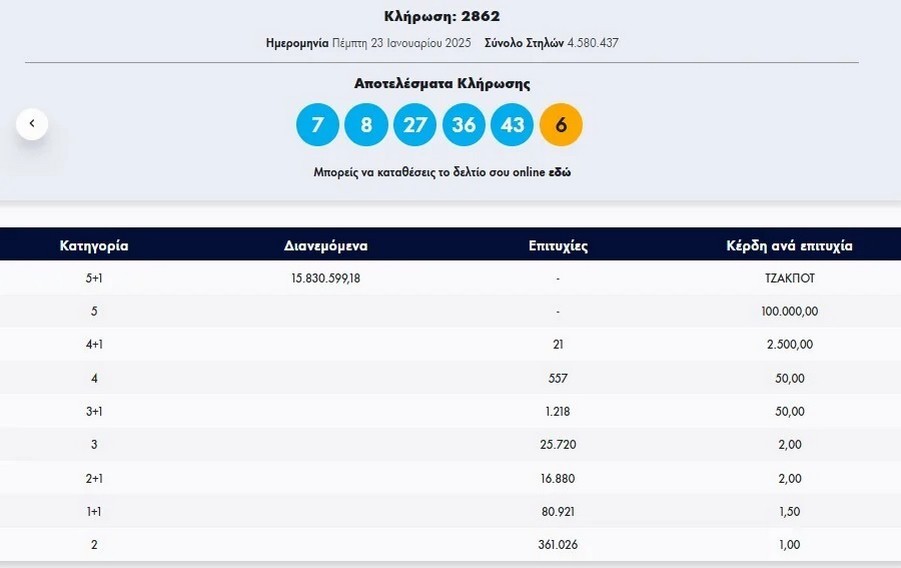Screen dimensions: 901x568
Task: Click the 100.000,00 prize value
Action: (x=789, y=311)
